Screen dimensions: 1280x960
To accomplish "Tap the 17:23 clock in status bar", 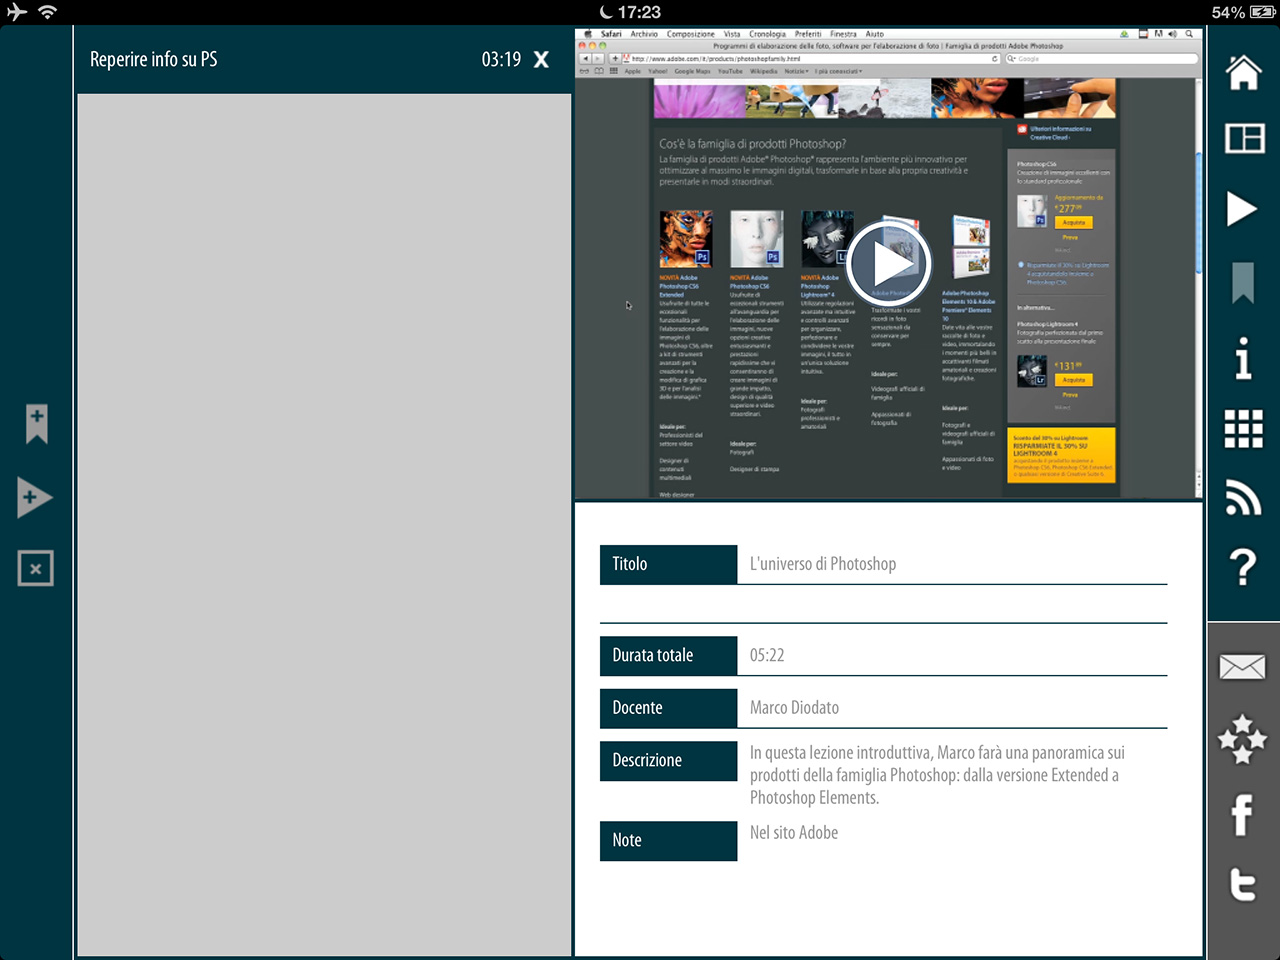I will point(639,12).
